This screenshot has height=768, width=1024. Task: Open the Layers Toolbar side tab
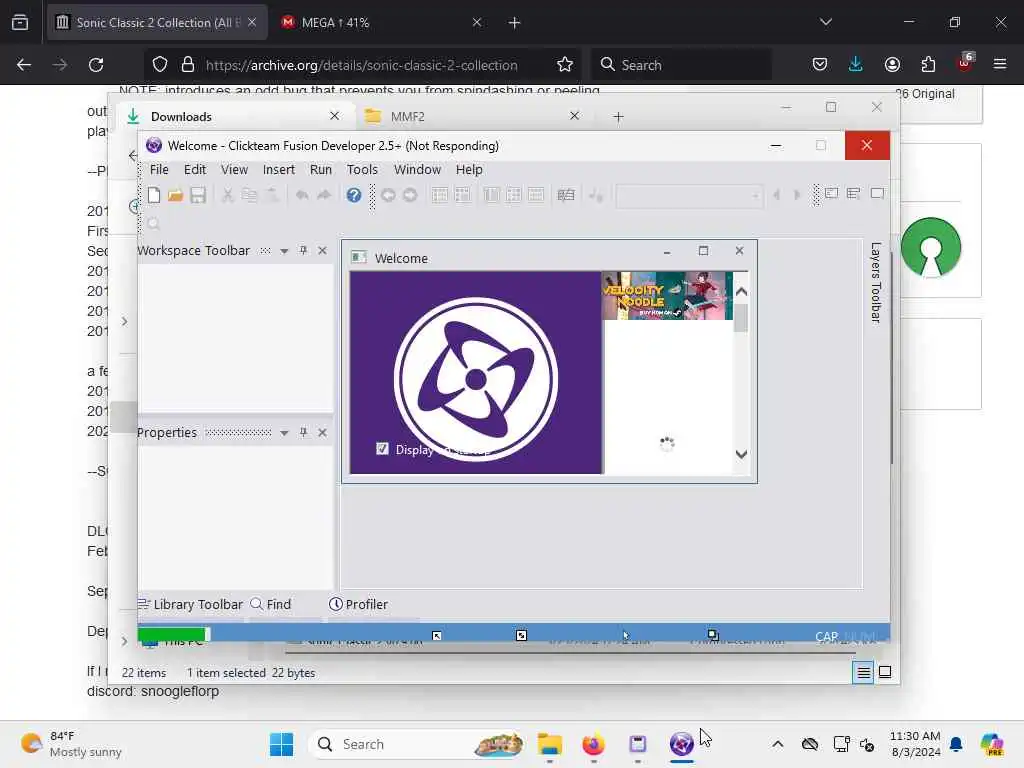[x=876, y=282]
